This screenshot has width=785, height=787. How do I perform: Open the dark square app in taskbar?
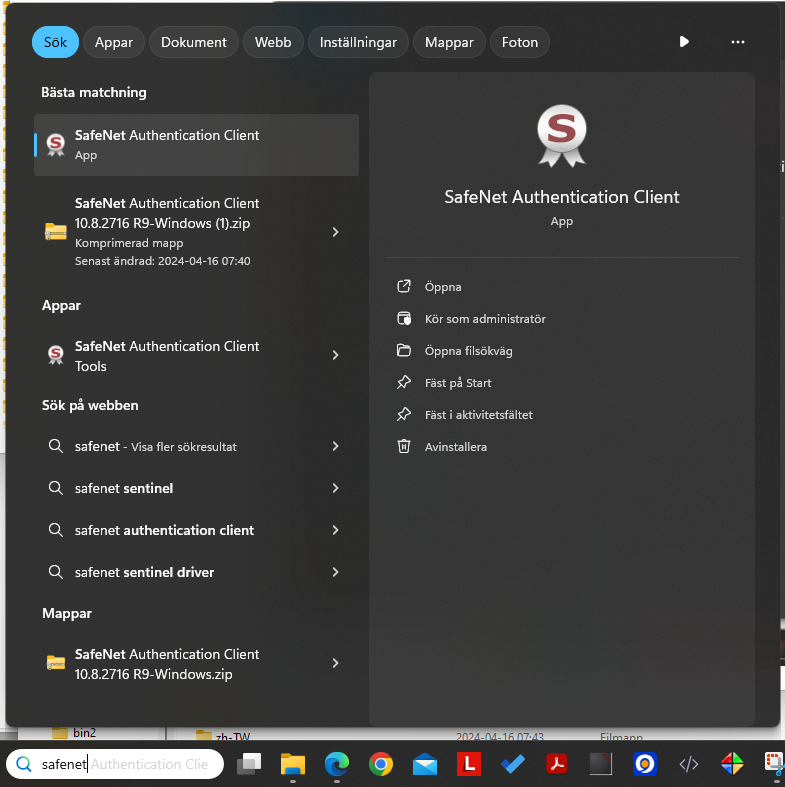[601, 764]
